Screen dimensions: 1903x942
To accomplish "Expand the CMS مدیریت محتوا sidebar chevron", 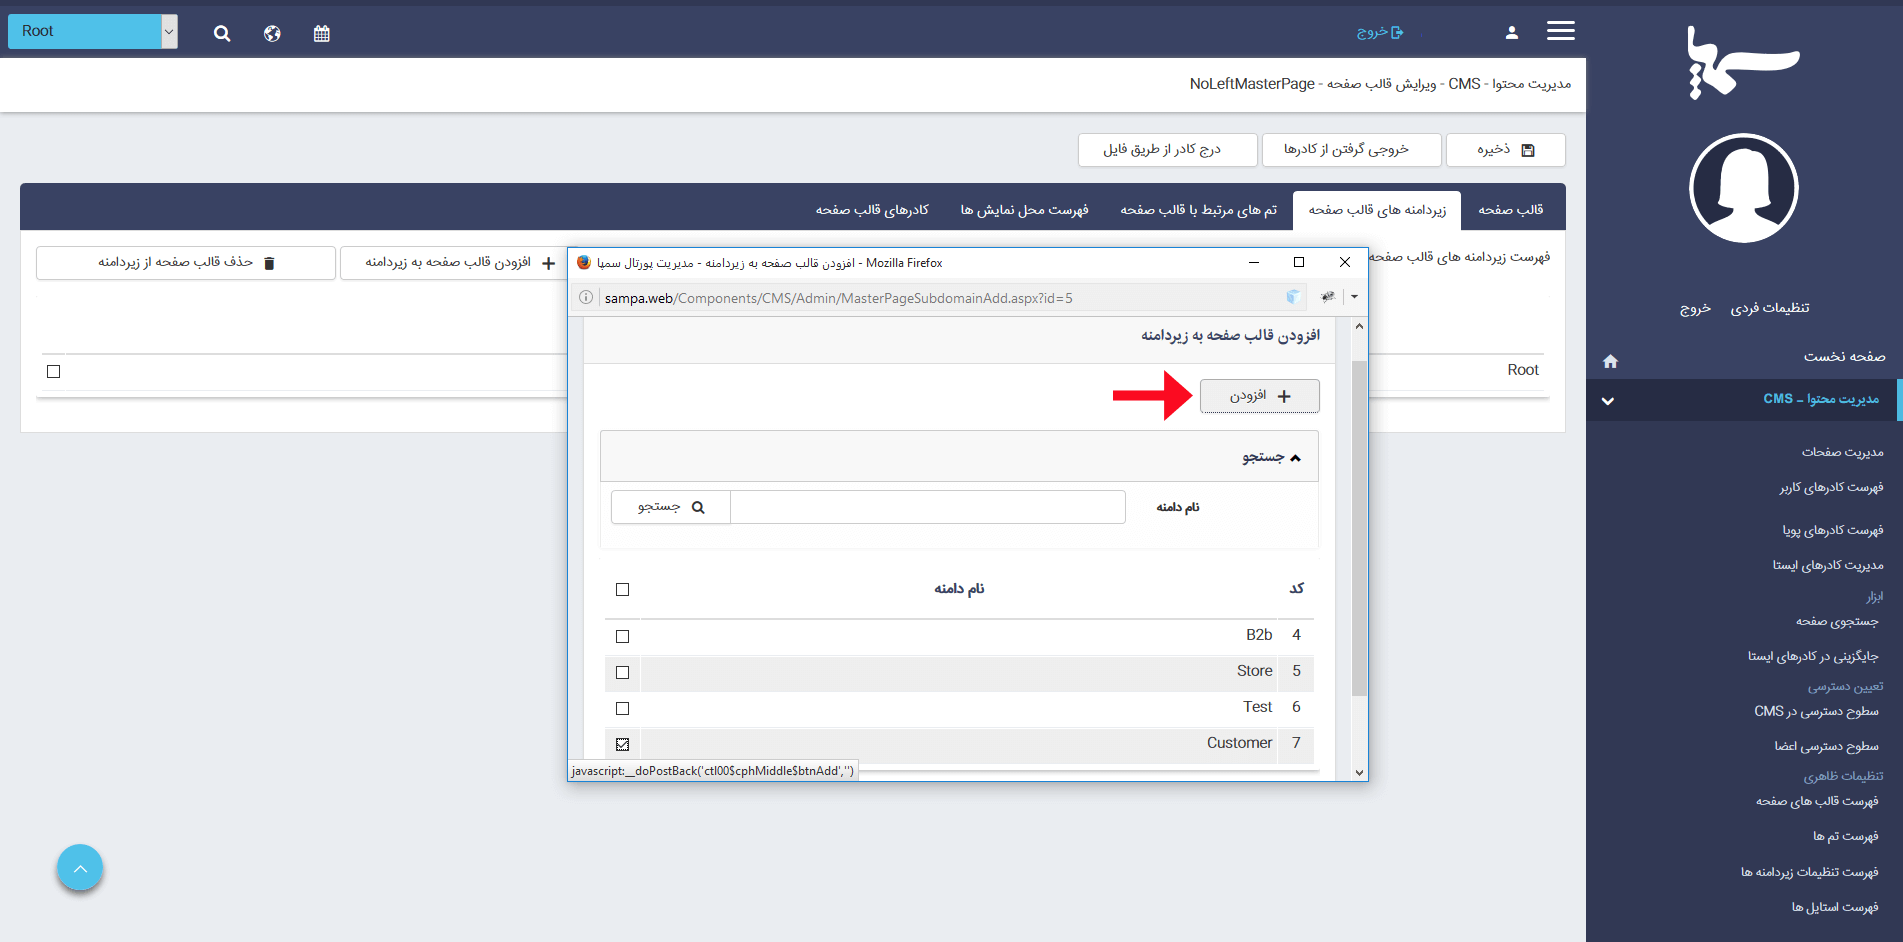I will [x=1607, y=401].
